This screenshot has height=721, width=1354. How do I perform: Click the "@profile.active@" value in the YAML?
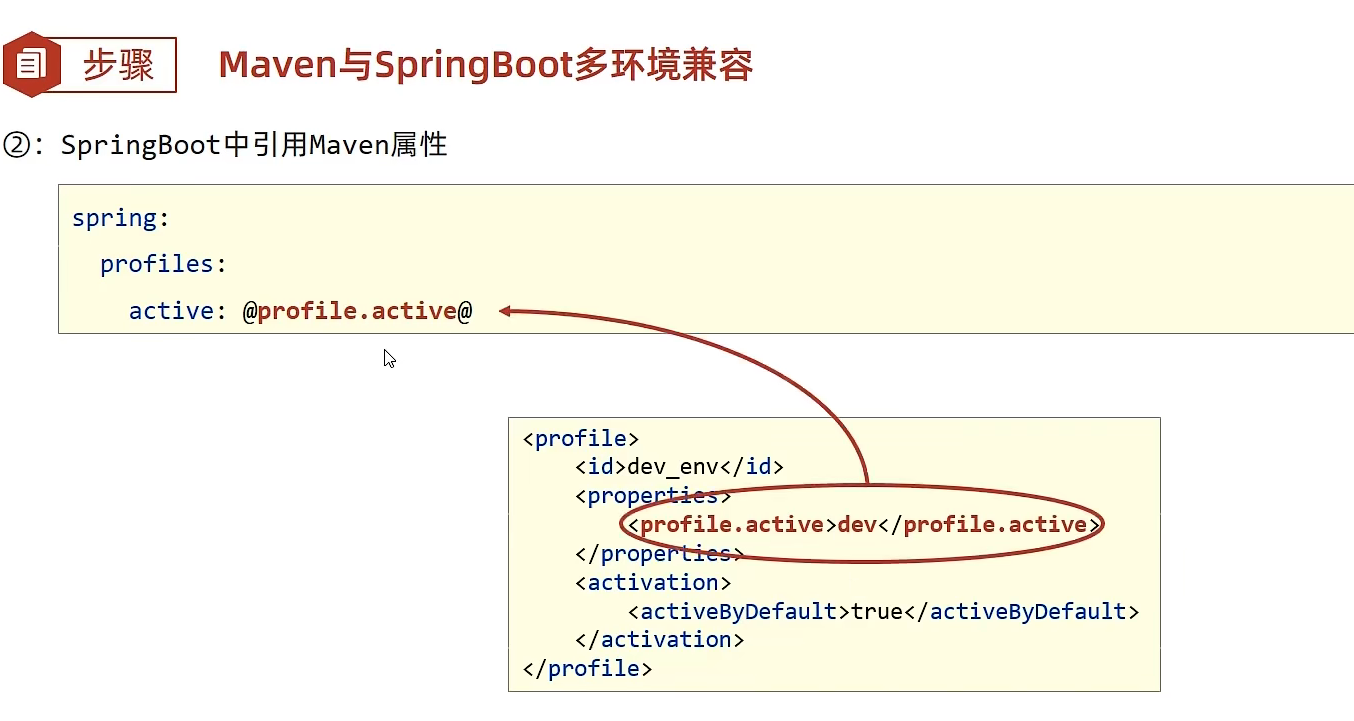coord(357,311)
